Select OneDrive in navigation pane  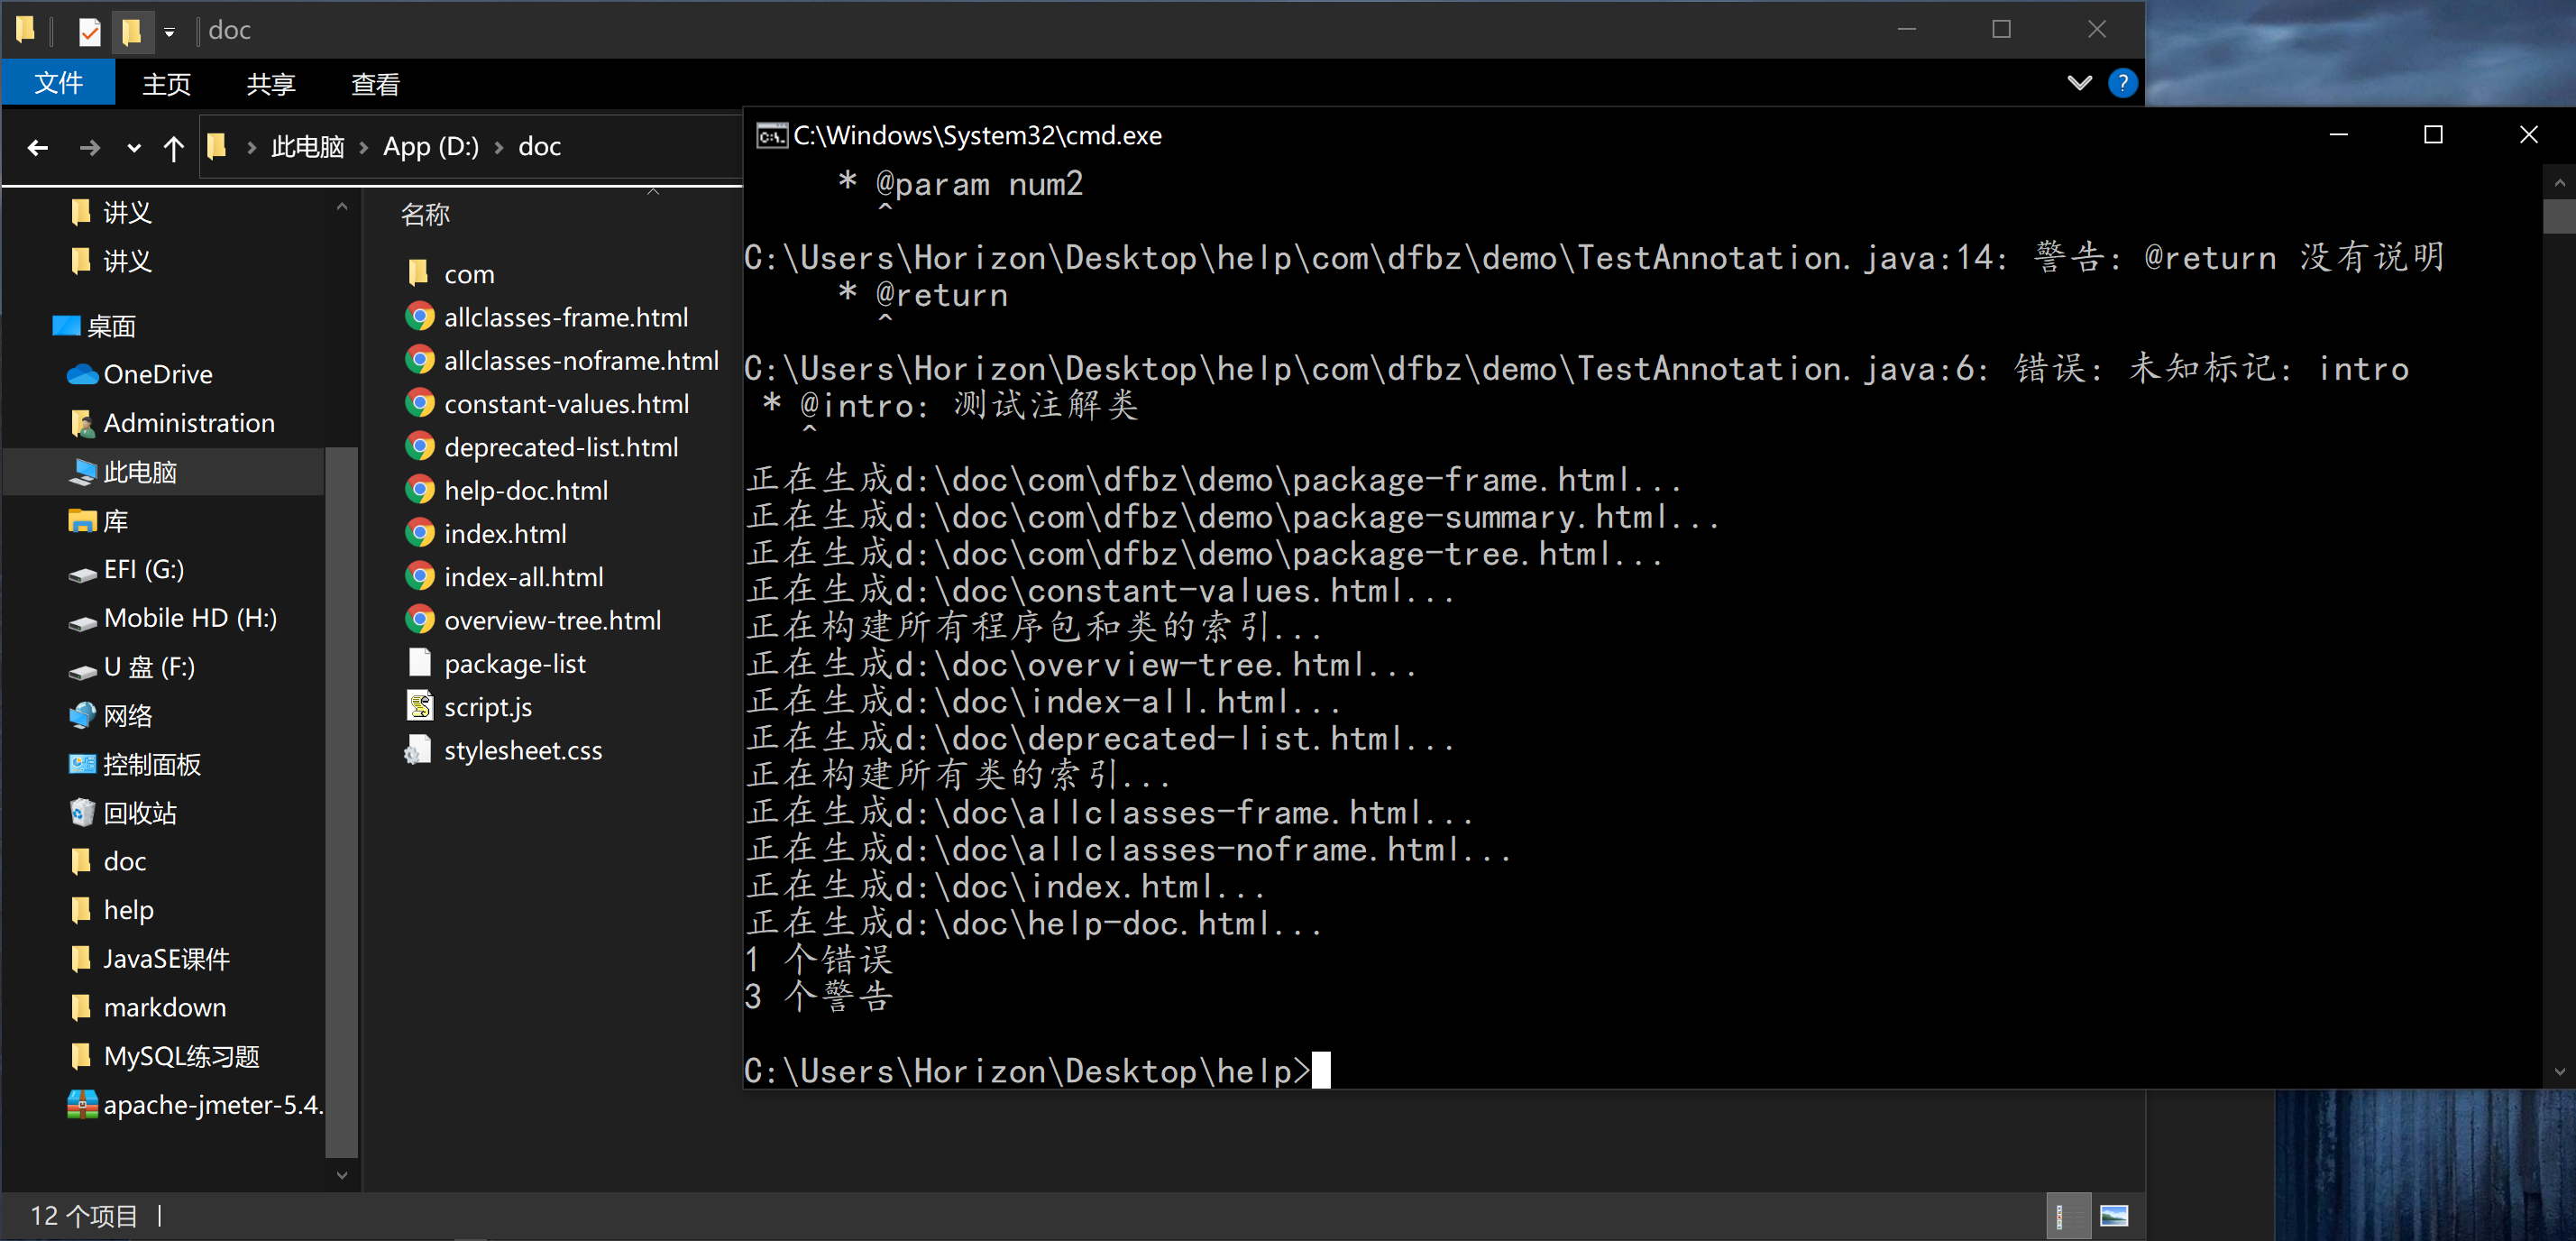click(157, 374)
